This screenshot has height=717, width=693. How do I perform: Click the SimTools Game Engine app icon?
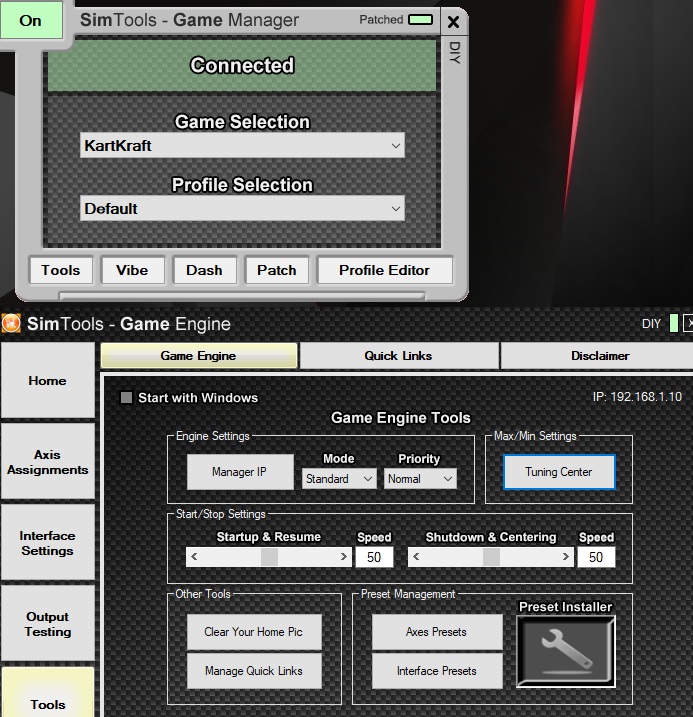(11, 324)
